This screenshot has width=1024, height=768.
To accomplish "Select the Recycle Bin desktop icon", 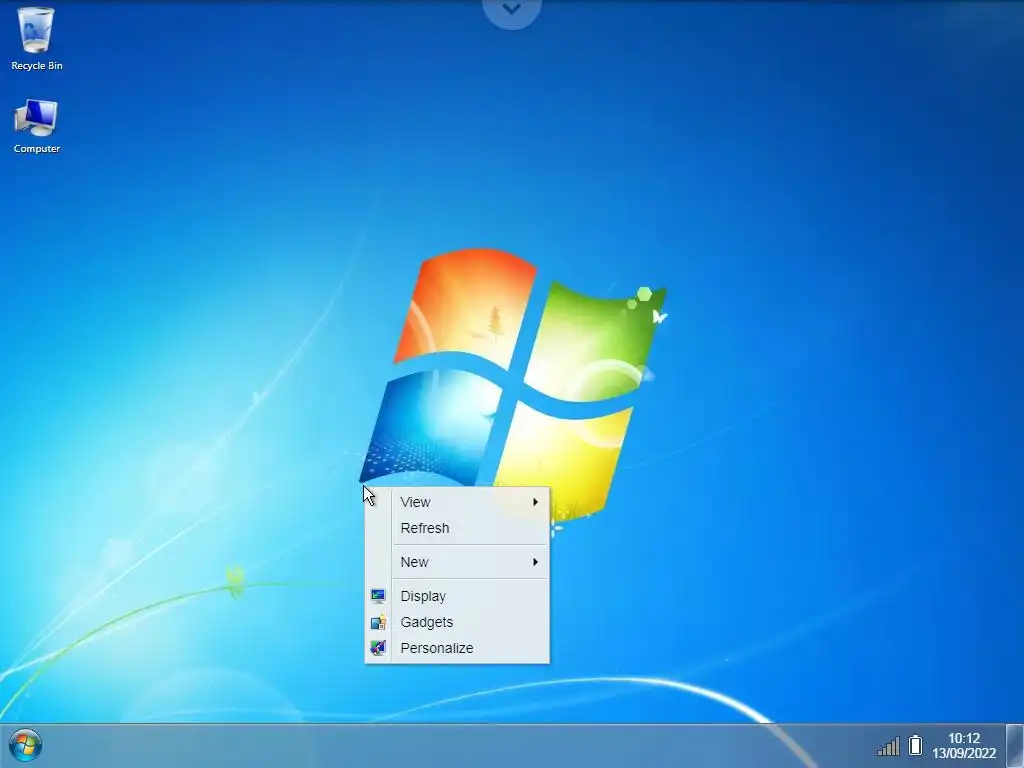I will [36, 38].
